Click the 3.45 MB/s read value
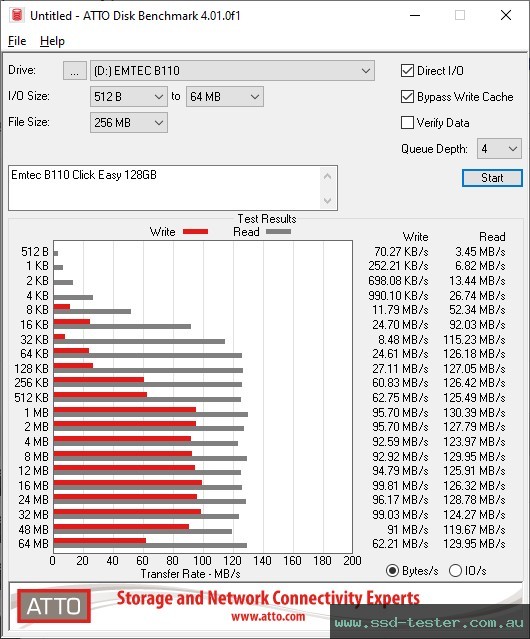This screenshot has width=530, height=639. (x=480, y=252)
